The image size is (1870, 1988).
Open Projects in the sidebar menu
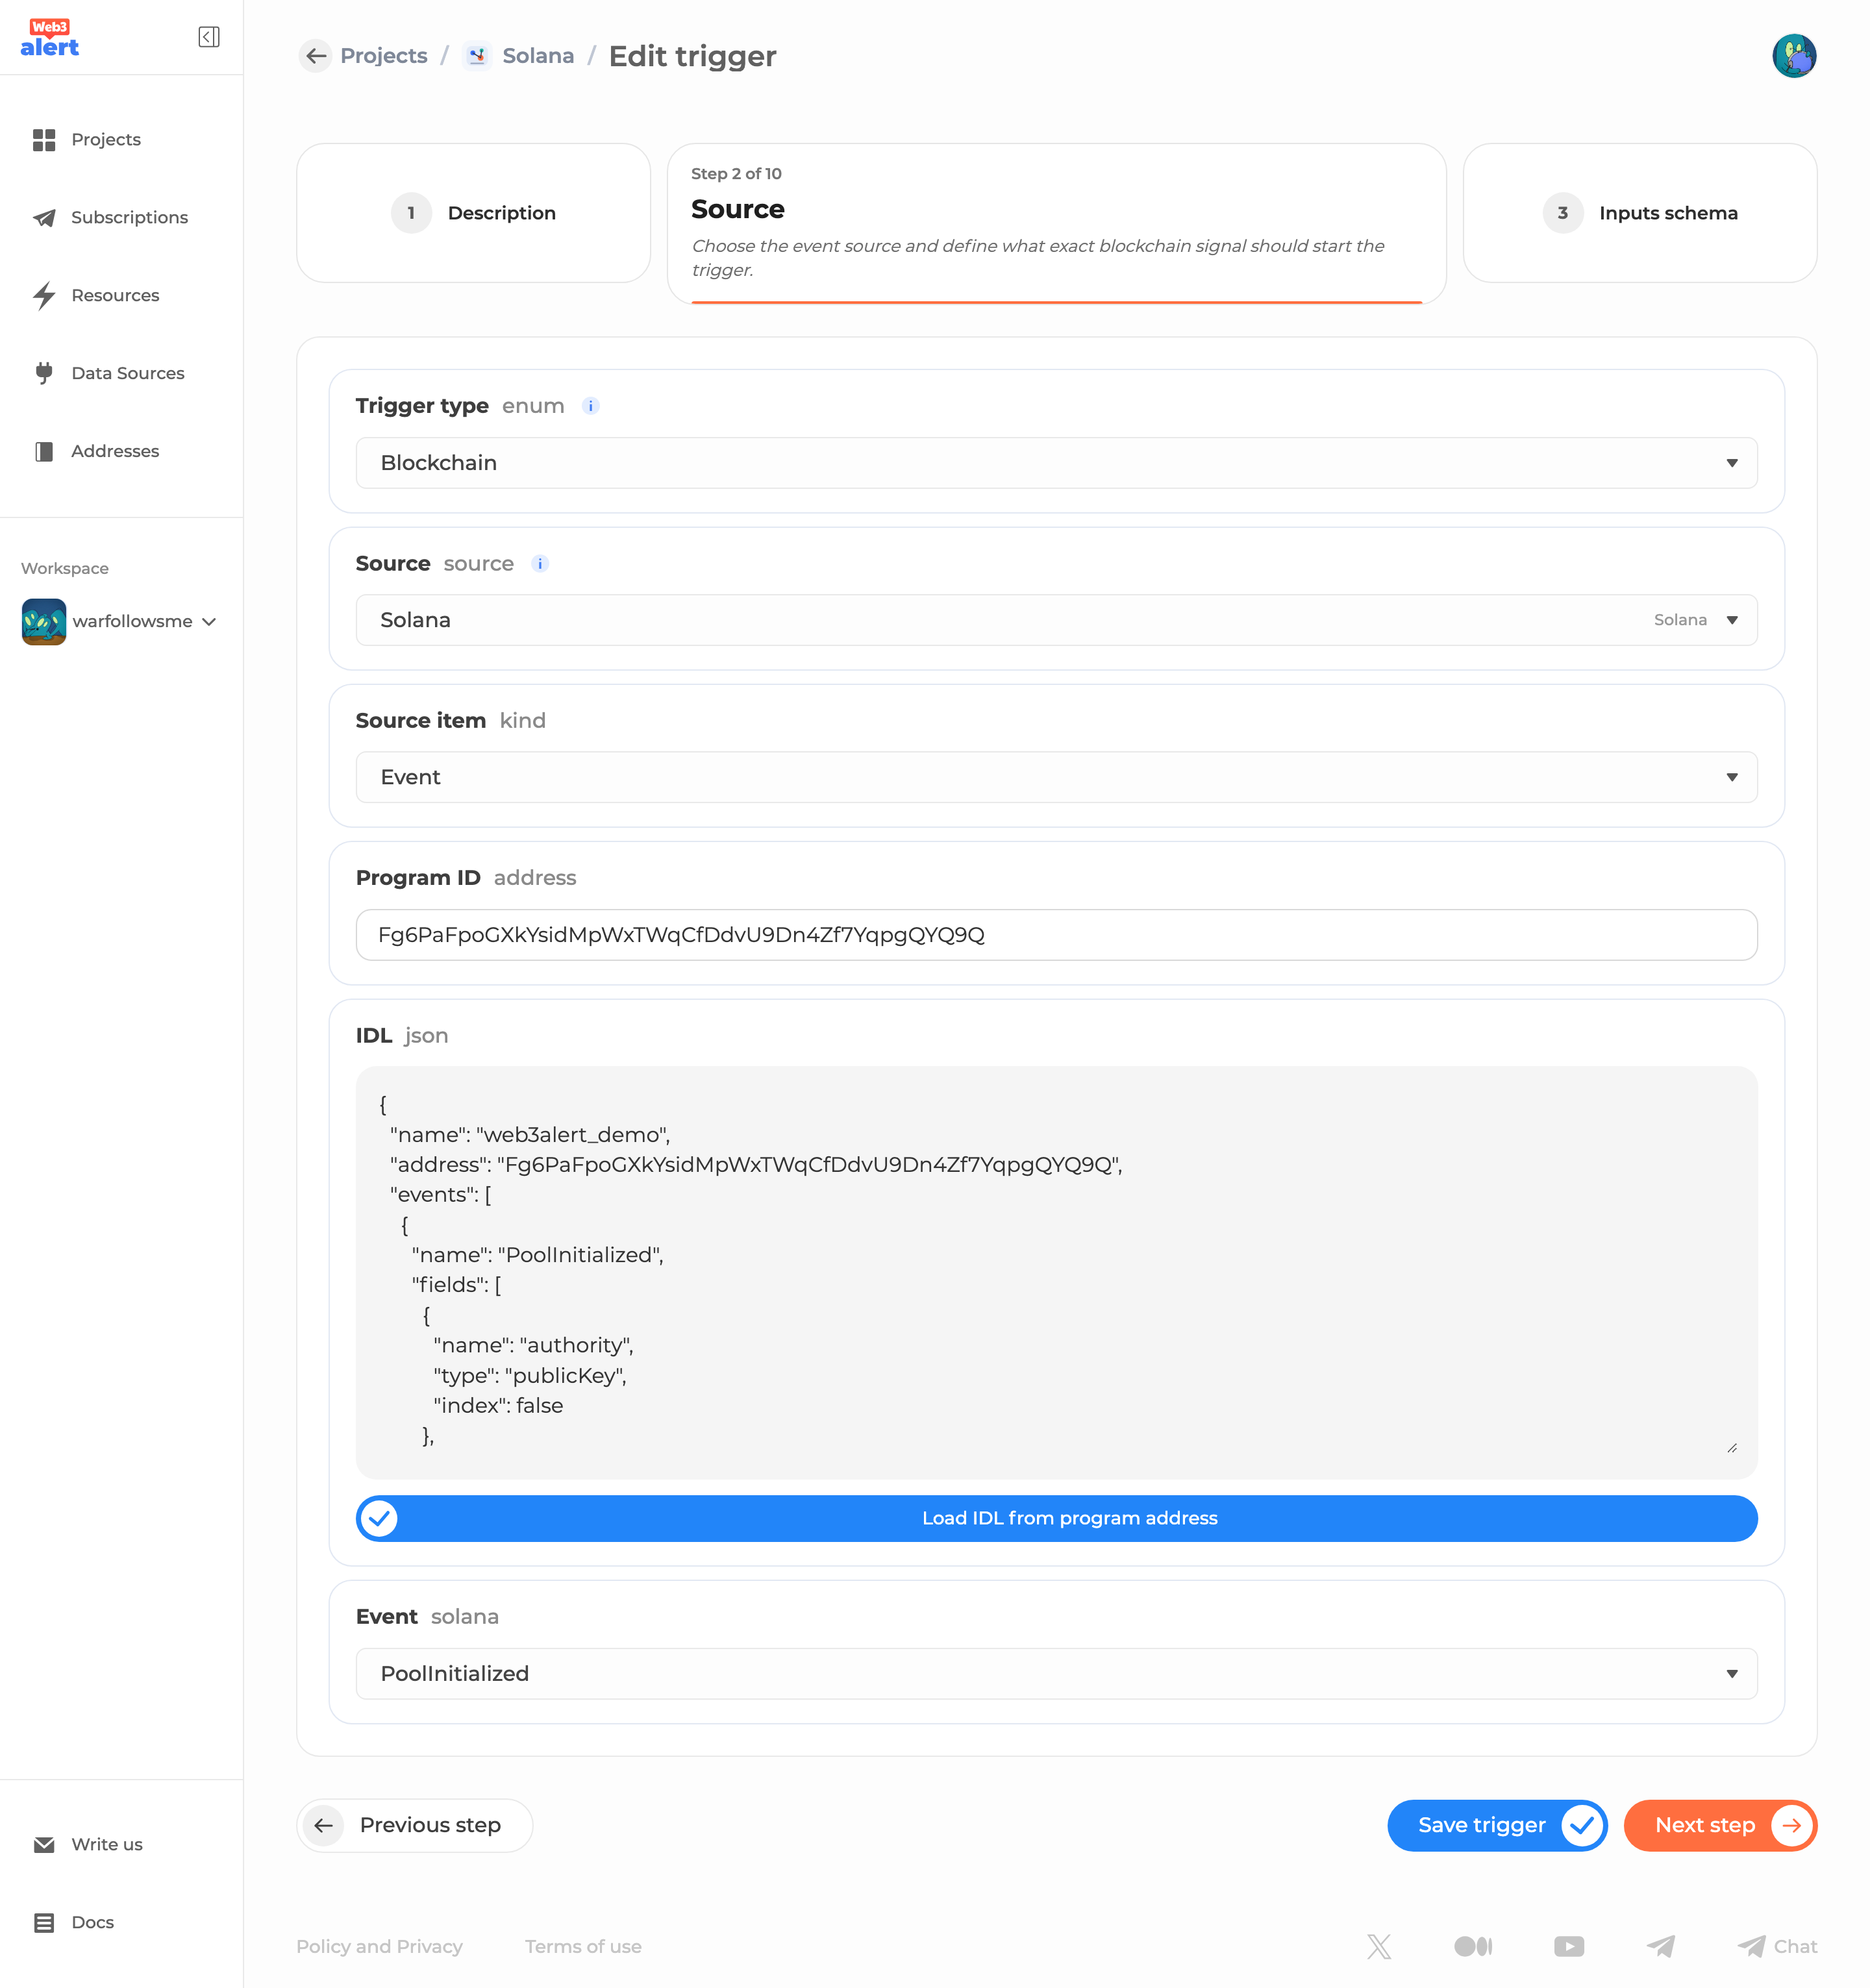106,140
